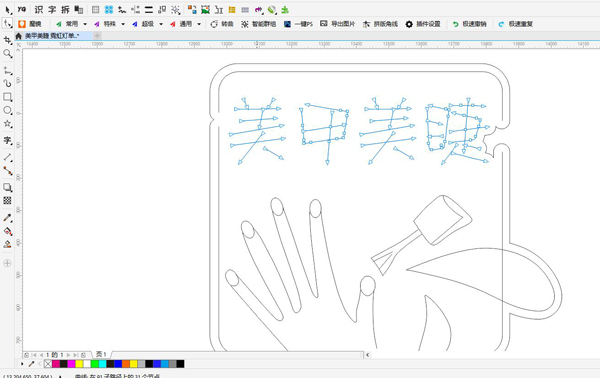Image resolution: width=600 pixels, height=378 pixels.
Task: Select the Connector tool
Action: [7, 171]
